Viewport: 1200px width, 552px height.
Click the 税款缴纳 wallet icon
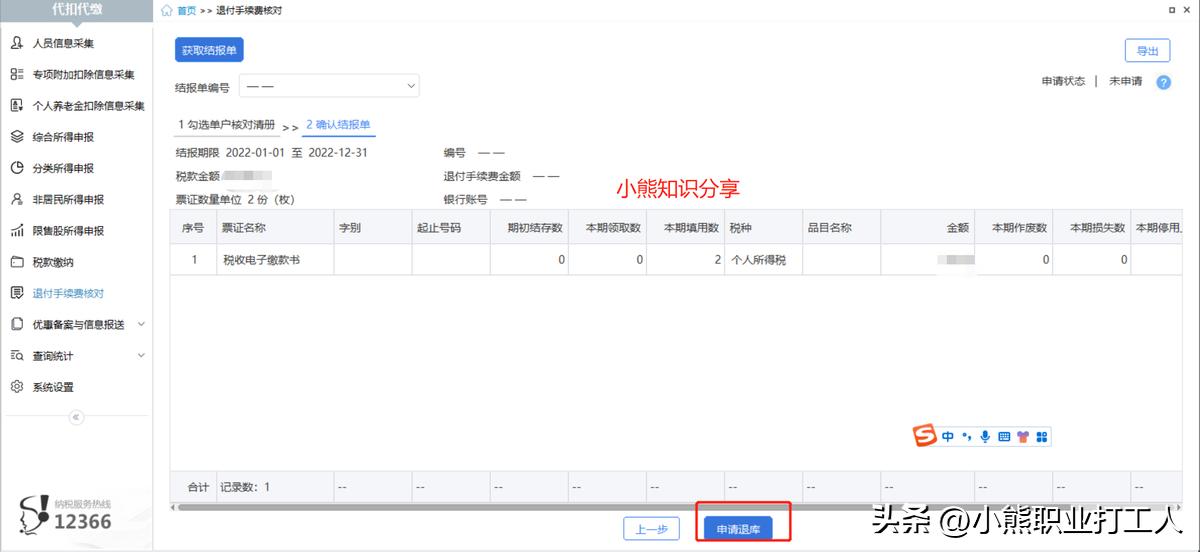pos(17,262)
